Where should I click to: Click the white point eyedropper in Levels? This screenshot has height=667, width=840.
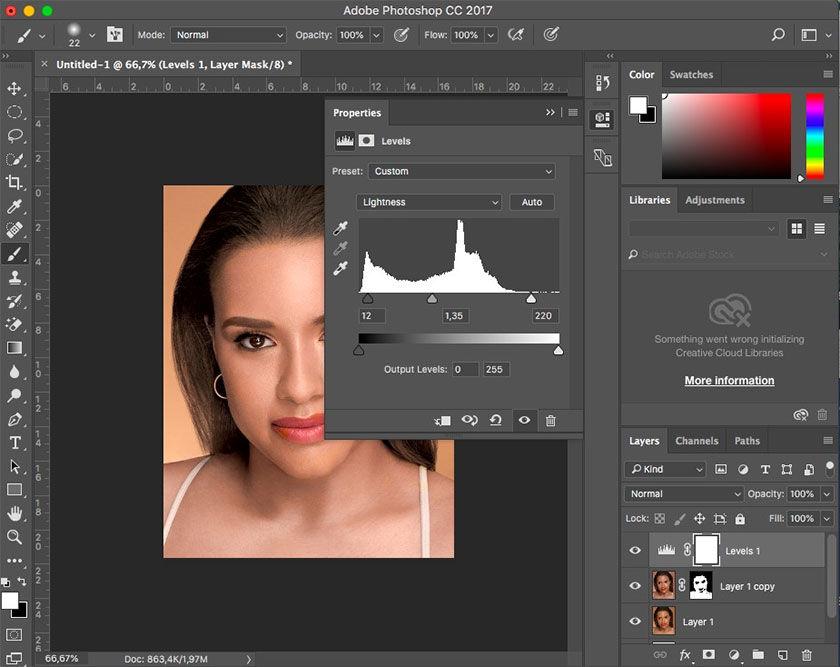(341, 268)
